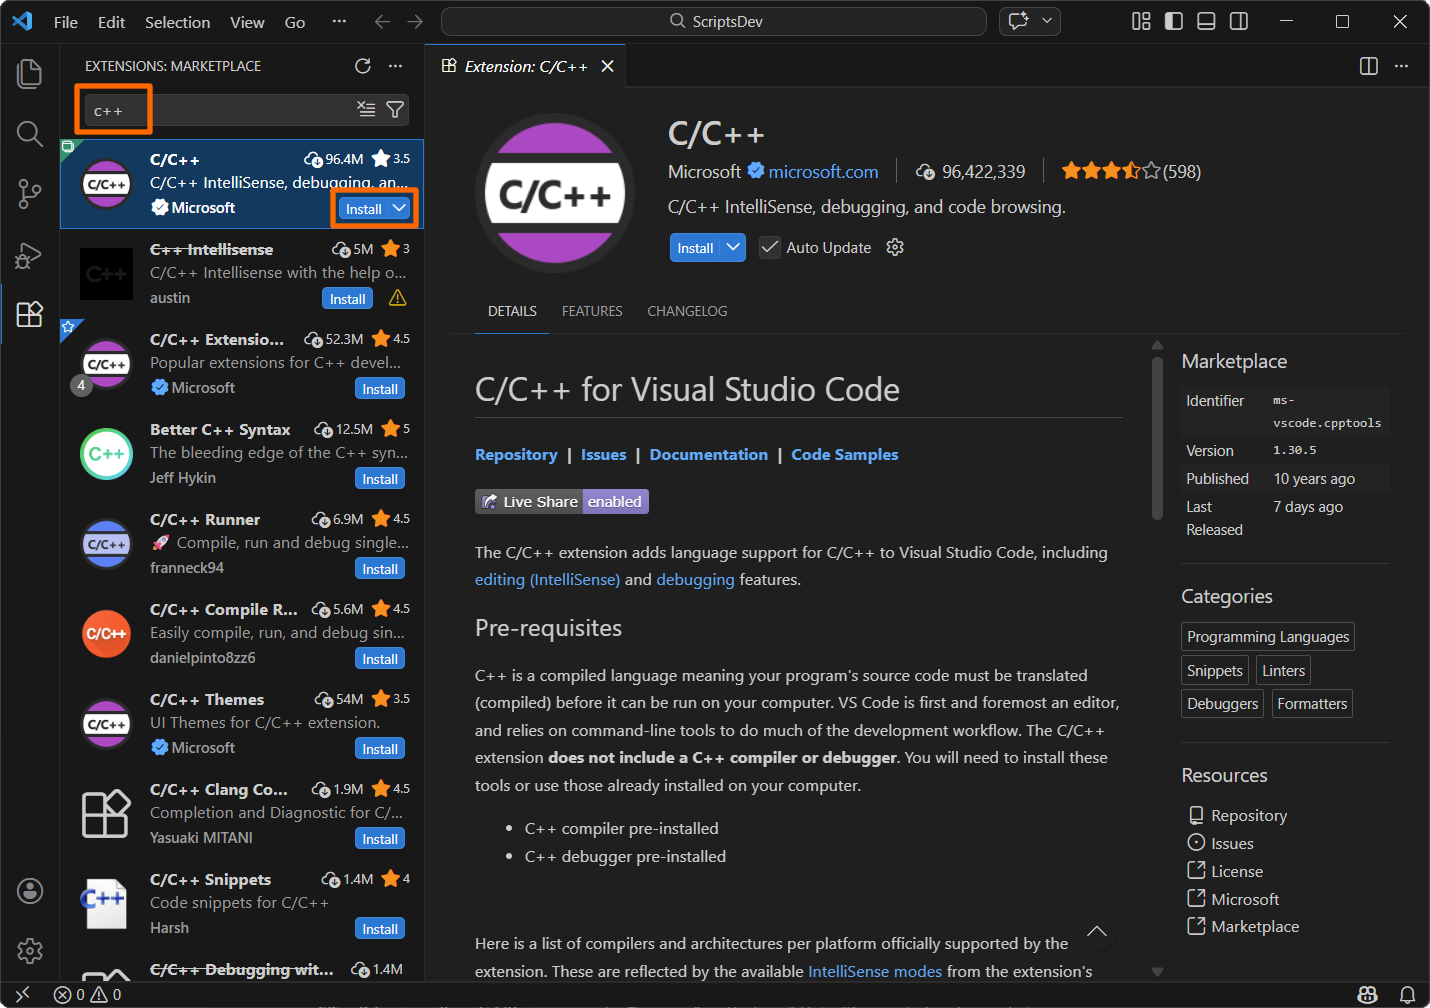The width and height of the screenshot is (1430, 1008).
Task: Refresh the extensions marketplace list
Action: (363, 66)
